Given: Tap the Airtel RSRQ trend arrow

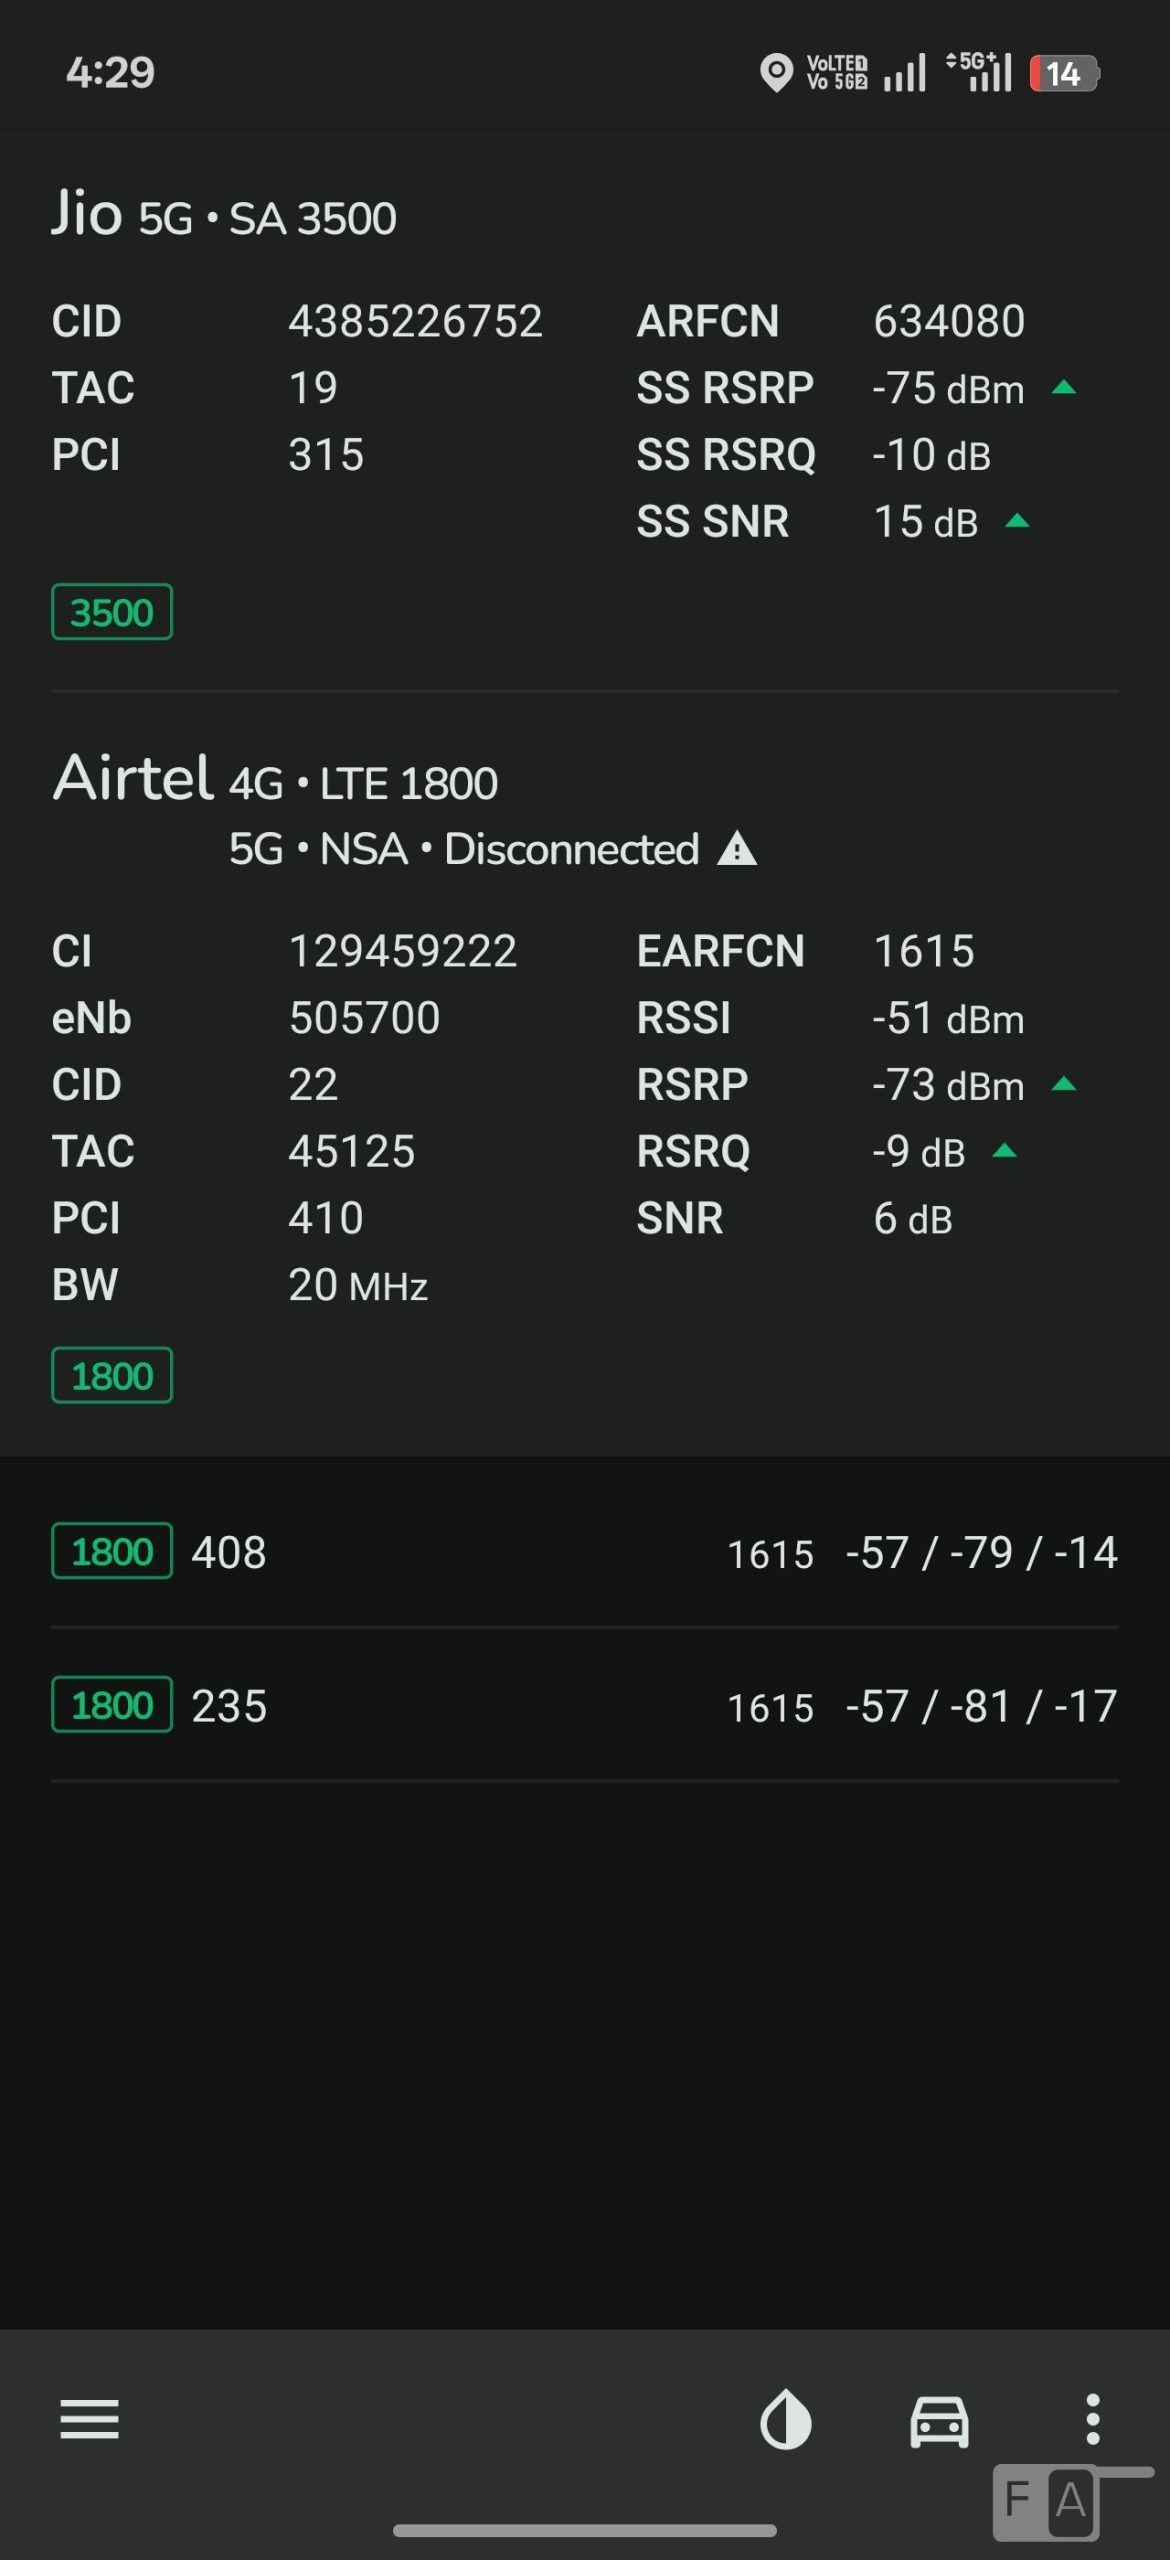Looking at the screenshot, I should (1004, 1152).
